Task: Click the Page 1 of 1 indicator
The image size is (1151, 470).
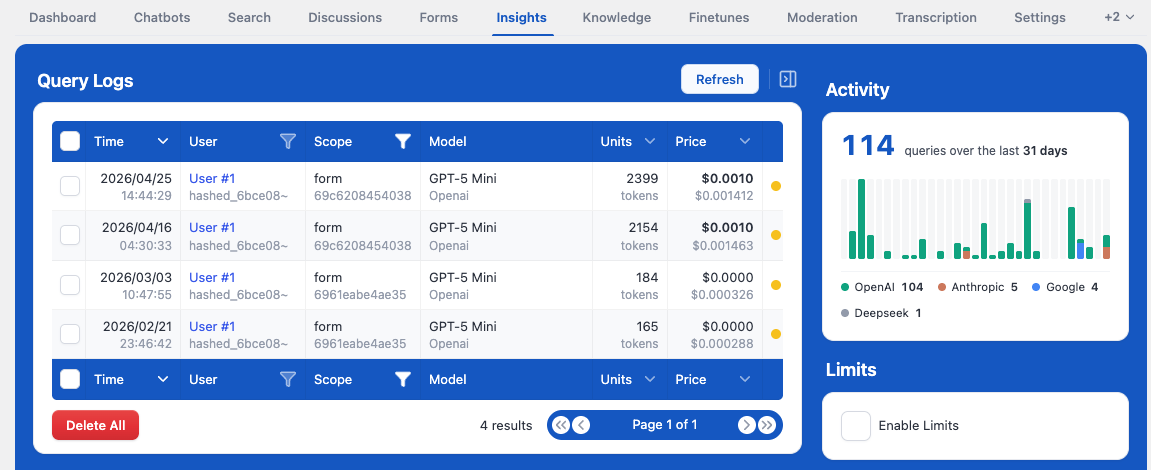Action: tap(664, 425)
